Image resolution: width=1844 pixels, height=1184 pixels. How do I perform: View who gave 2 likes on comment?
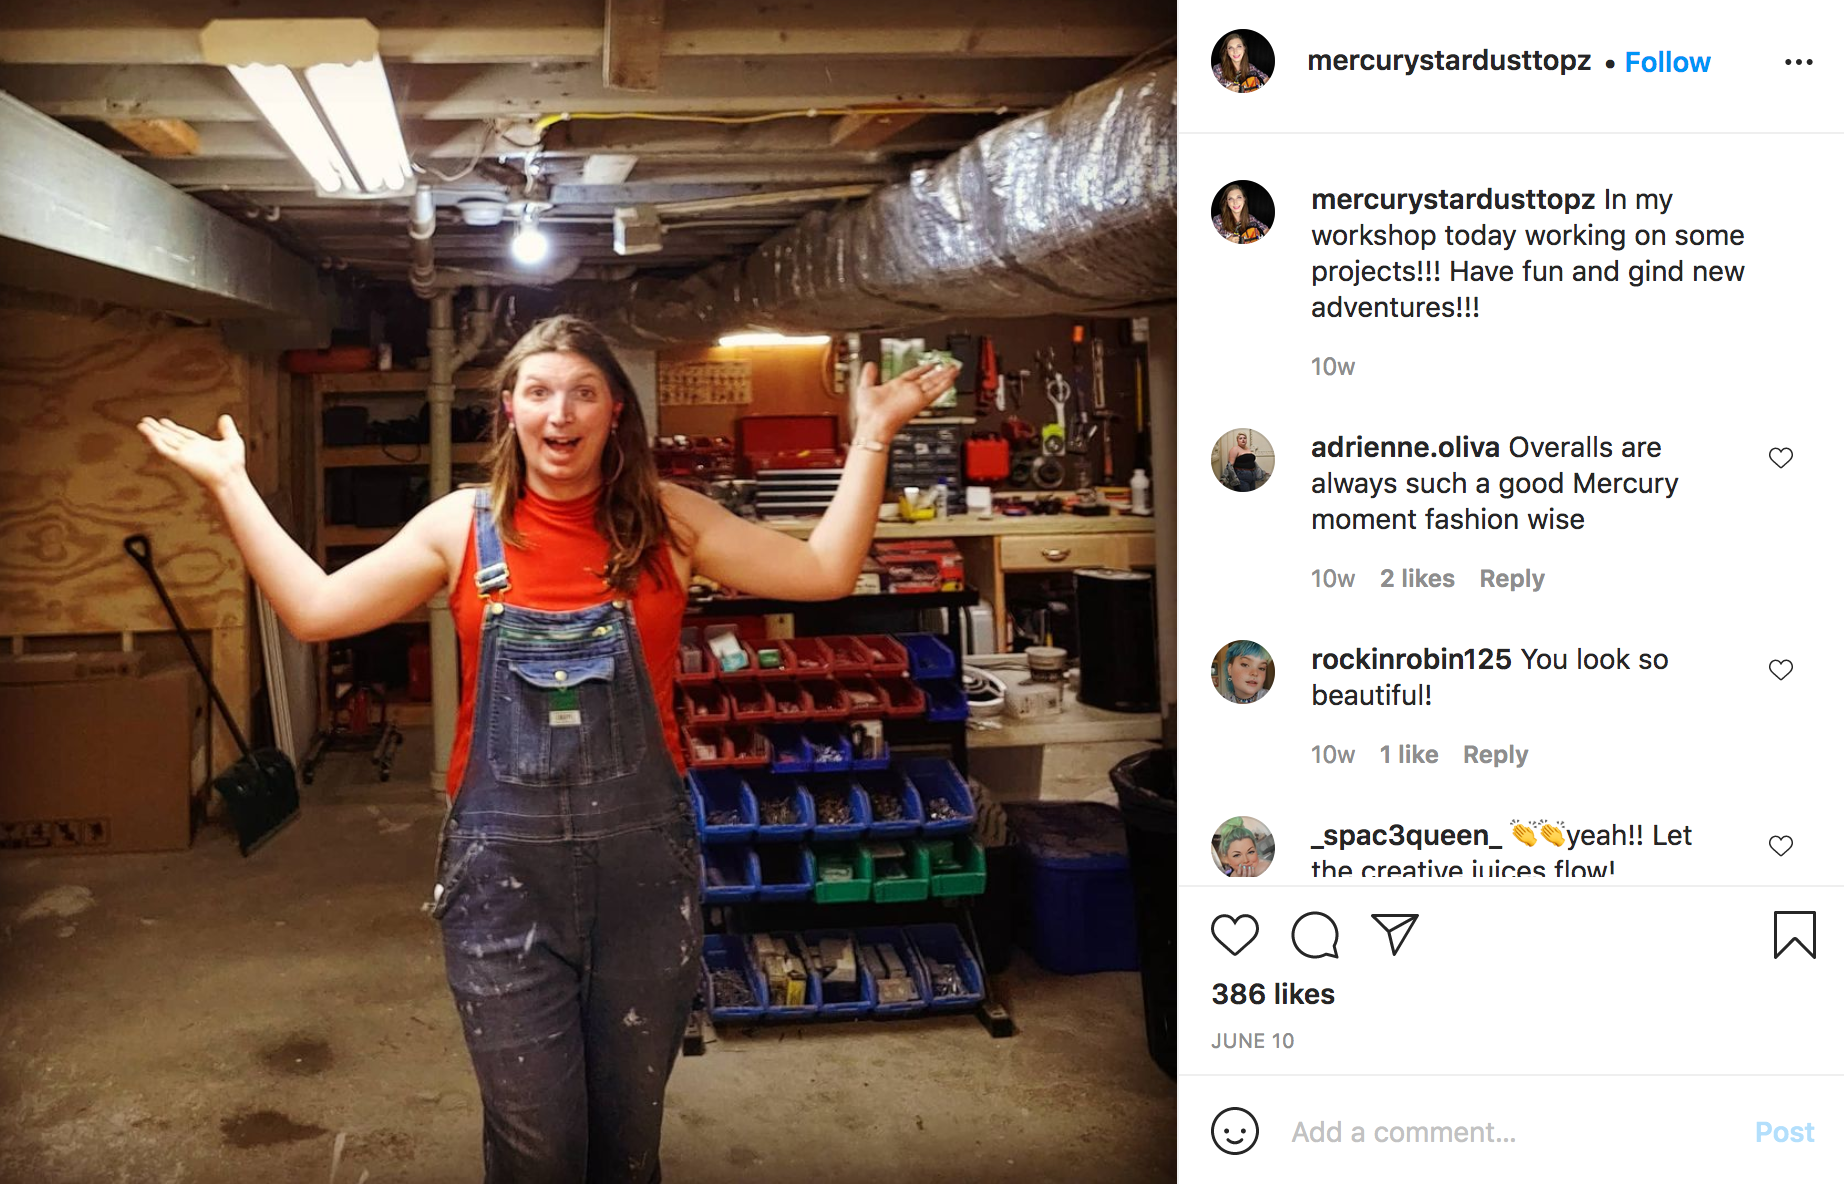1417,579
